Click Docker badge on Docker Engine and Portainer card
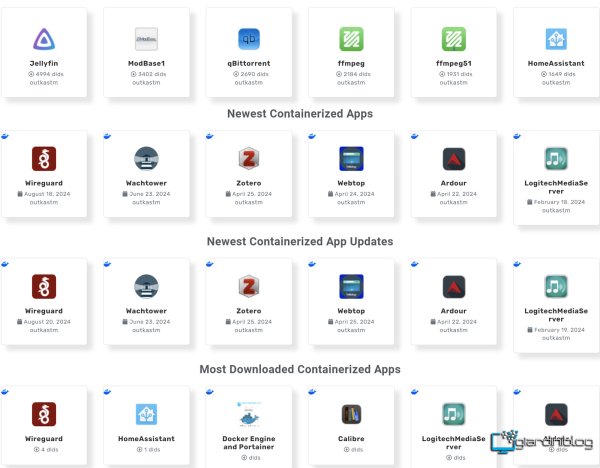Viewport: 600px width, 468px height. [x=209, y=392]
